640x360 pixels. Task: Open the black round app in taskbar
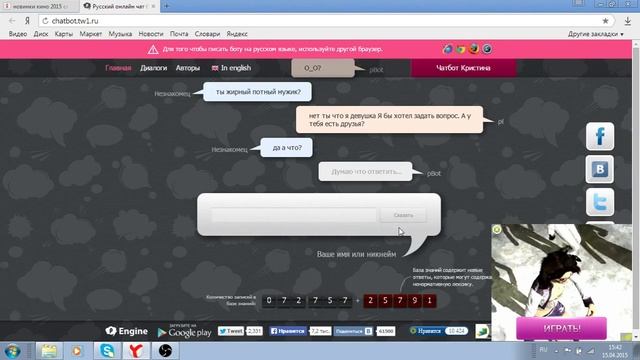tap(165, 351)
